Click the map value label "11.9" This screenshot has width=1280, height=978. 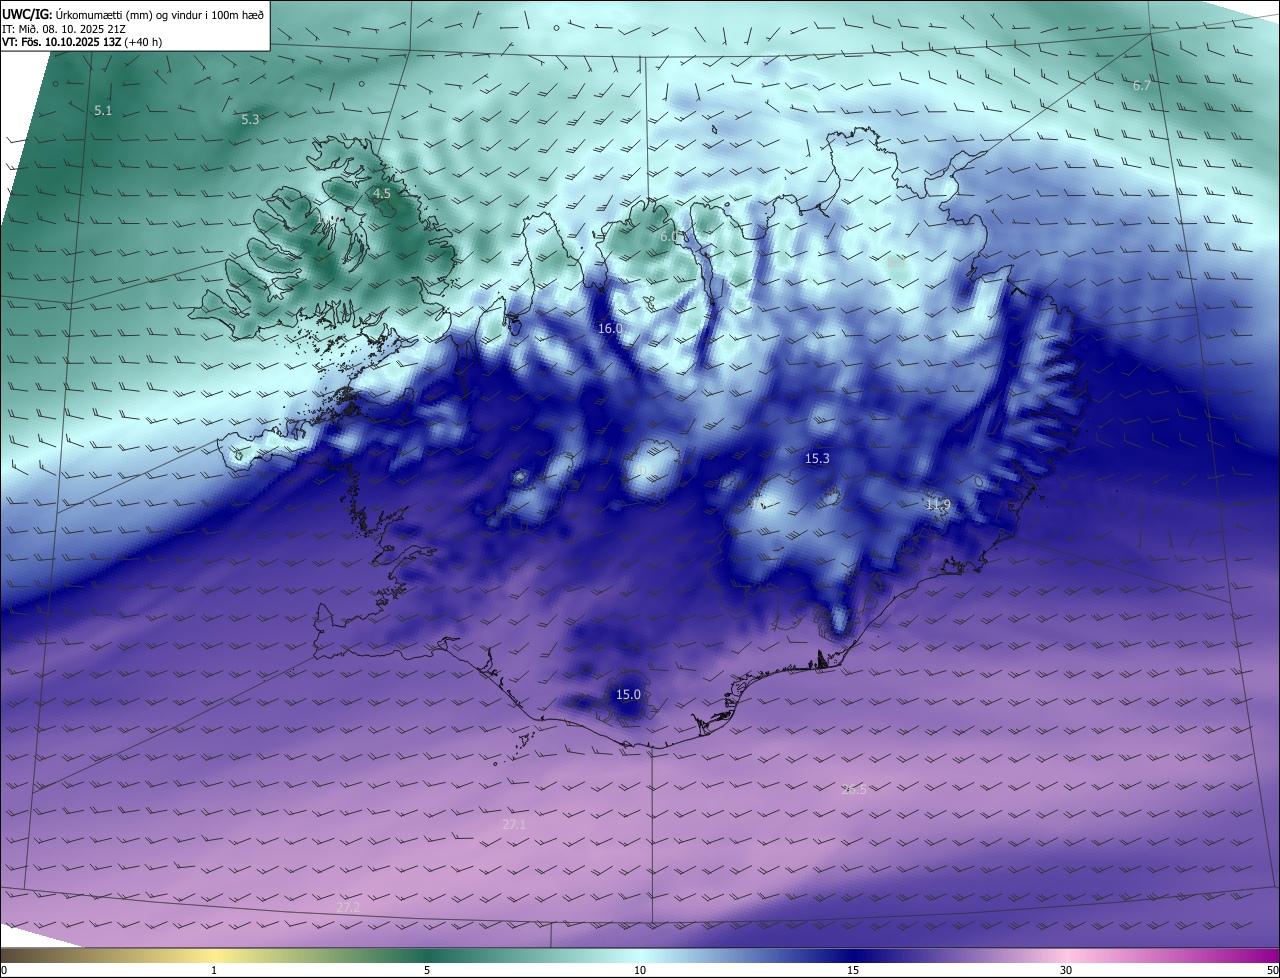938,505
